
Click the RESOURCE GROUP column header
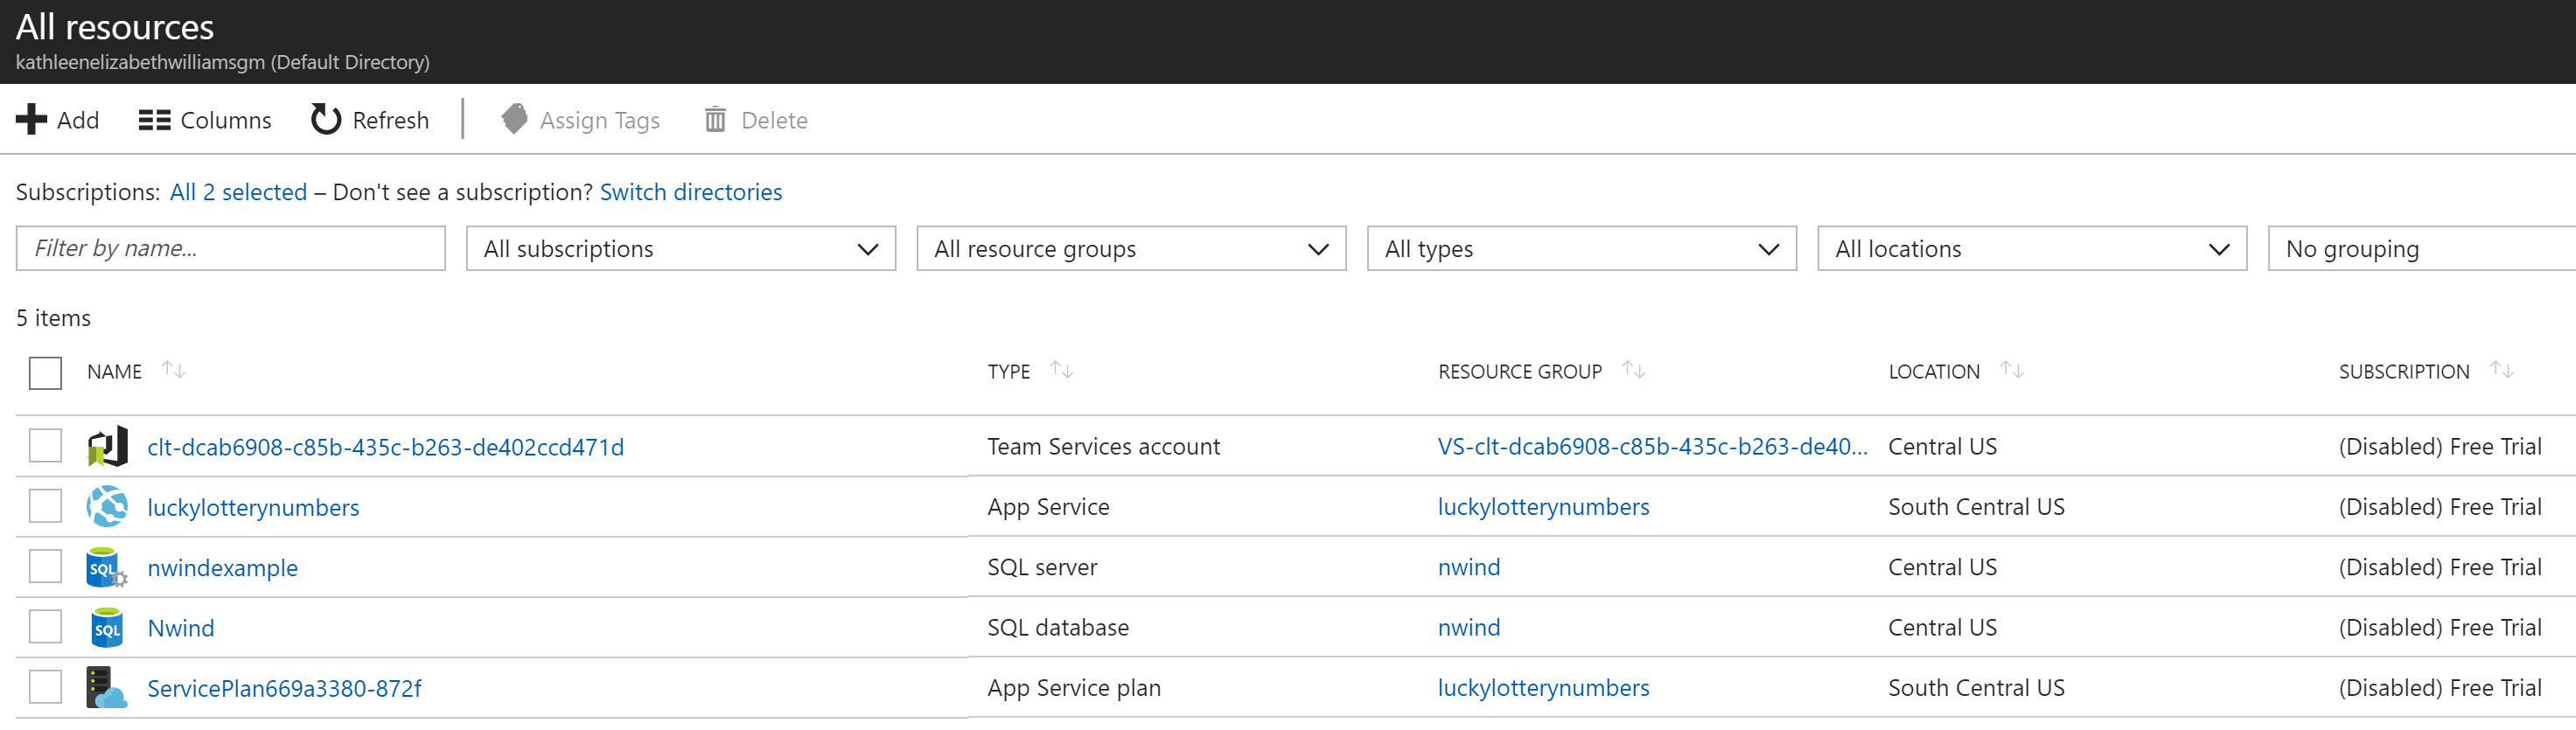(1520, 372)
